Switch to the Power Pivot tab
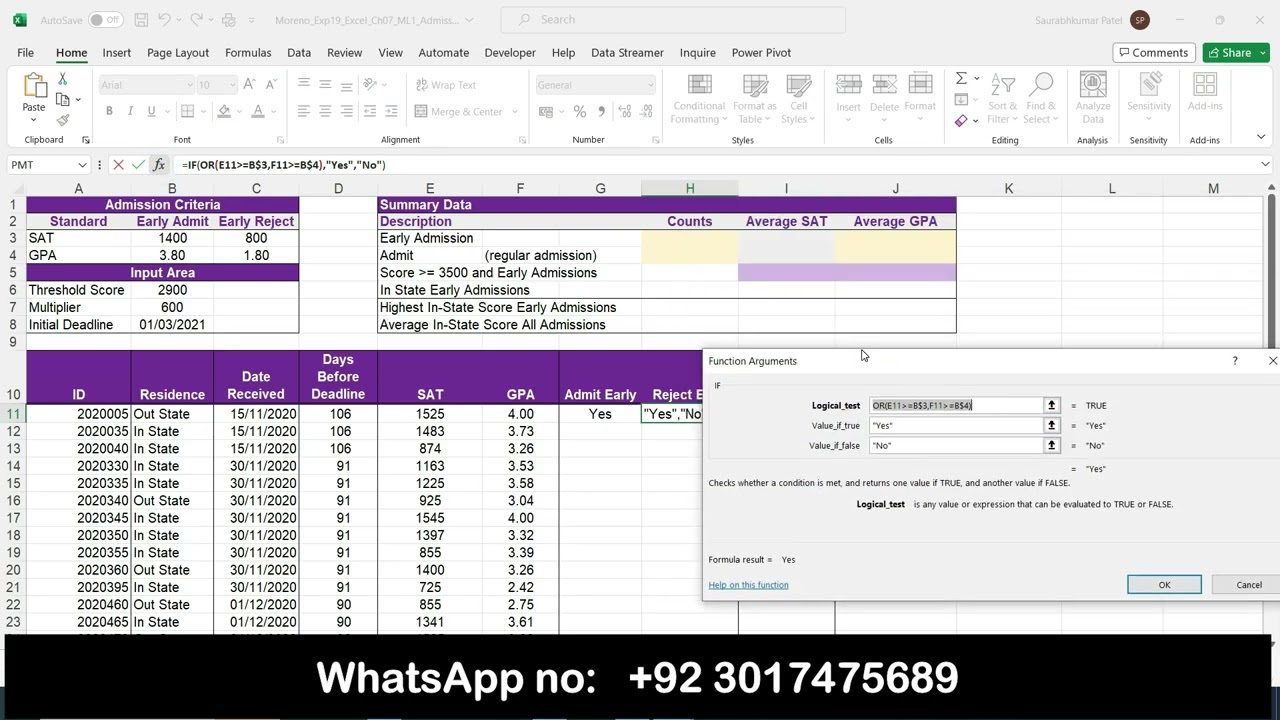Screen dimensions: 1280x720 click(x=761, y=53)
